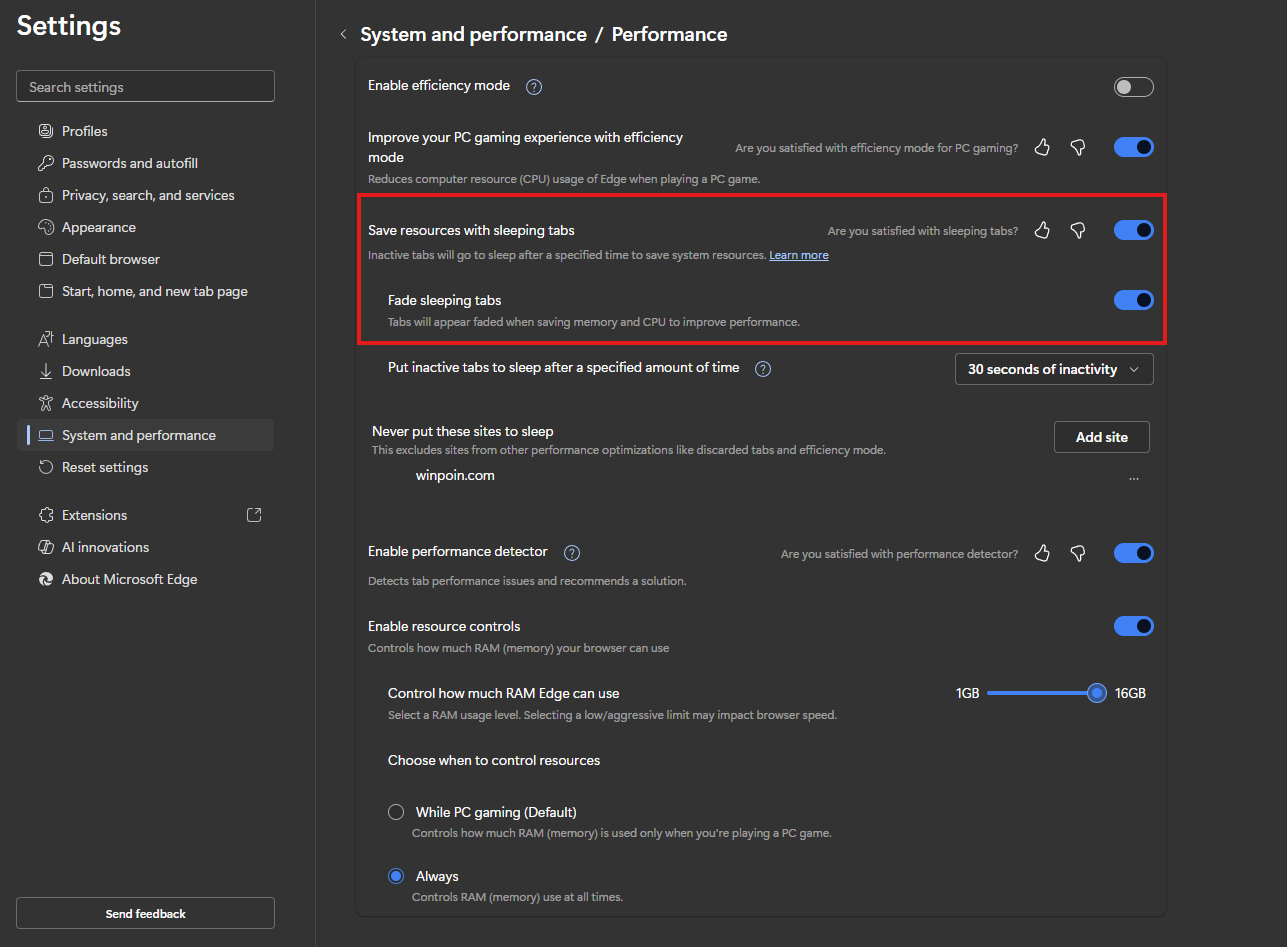Click thumbs down for PC gaming efficiency mode

click(x=1077, y=148)
